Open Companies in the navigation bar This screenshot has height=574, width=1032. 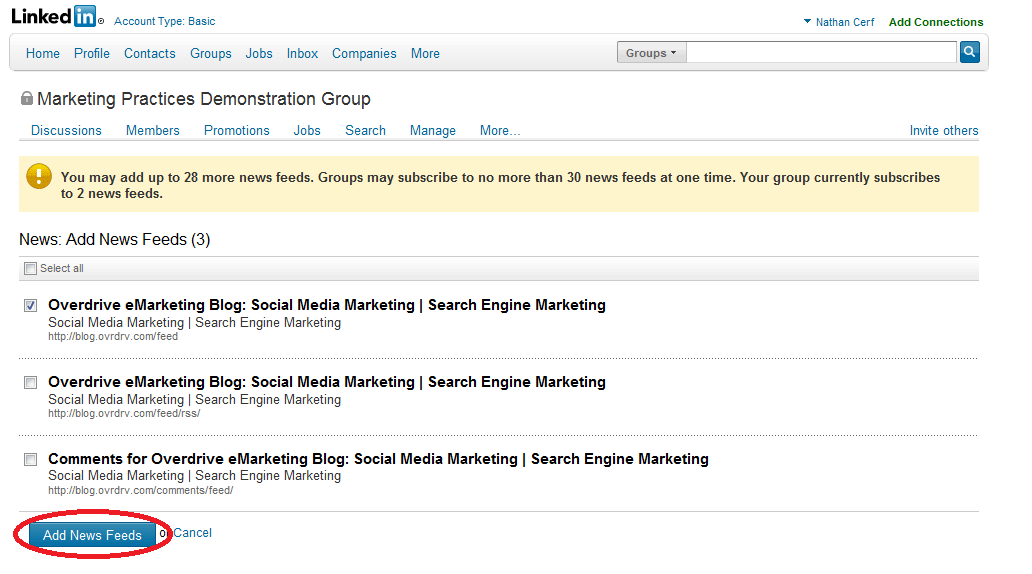364,53
